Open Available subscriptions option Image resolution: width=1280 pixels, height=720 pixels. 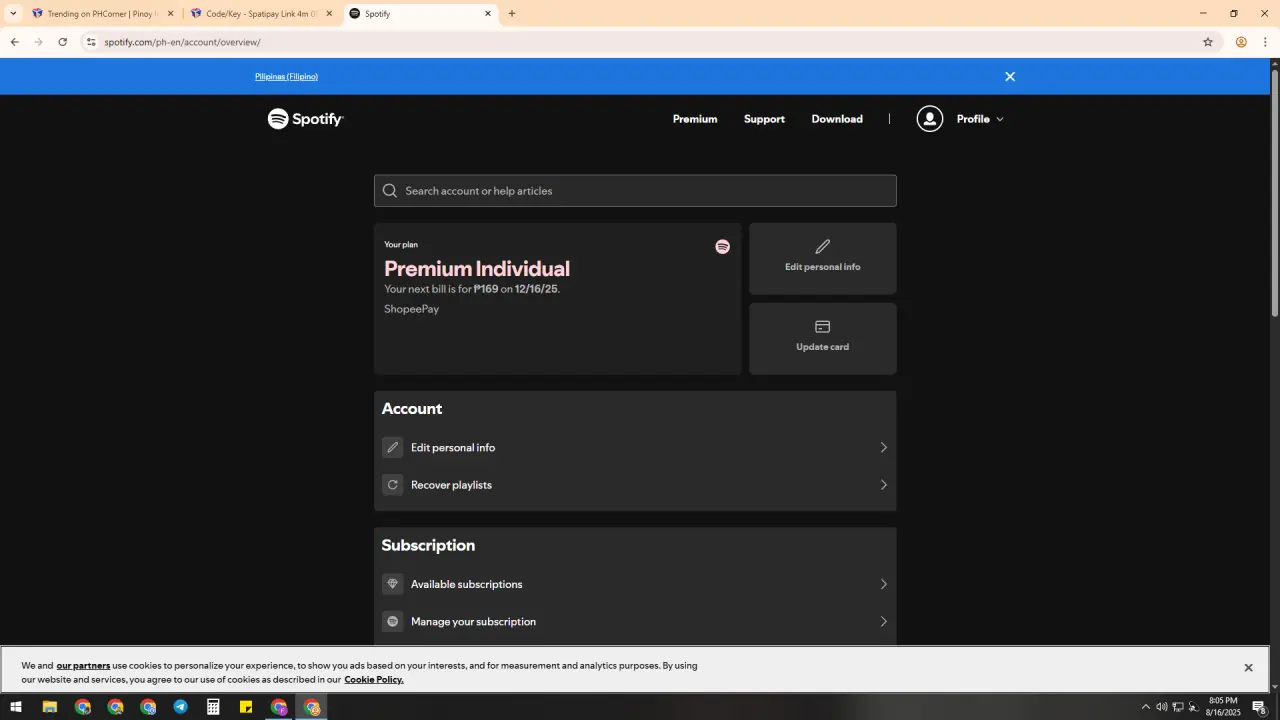(x=635, y=584)
